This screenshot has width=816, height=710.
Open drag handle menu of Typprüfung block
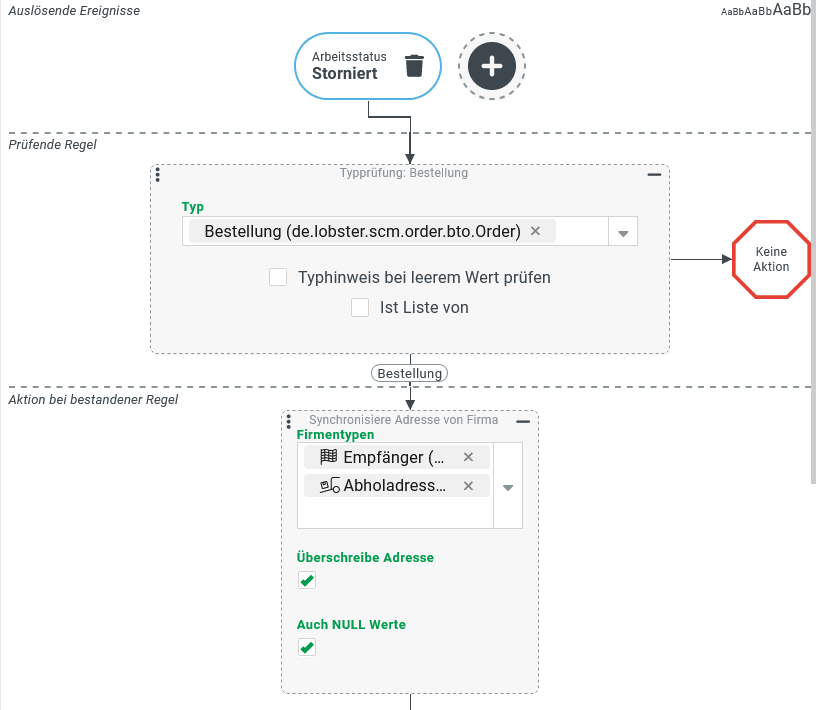[158, 175]
